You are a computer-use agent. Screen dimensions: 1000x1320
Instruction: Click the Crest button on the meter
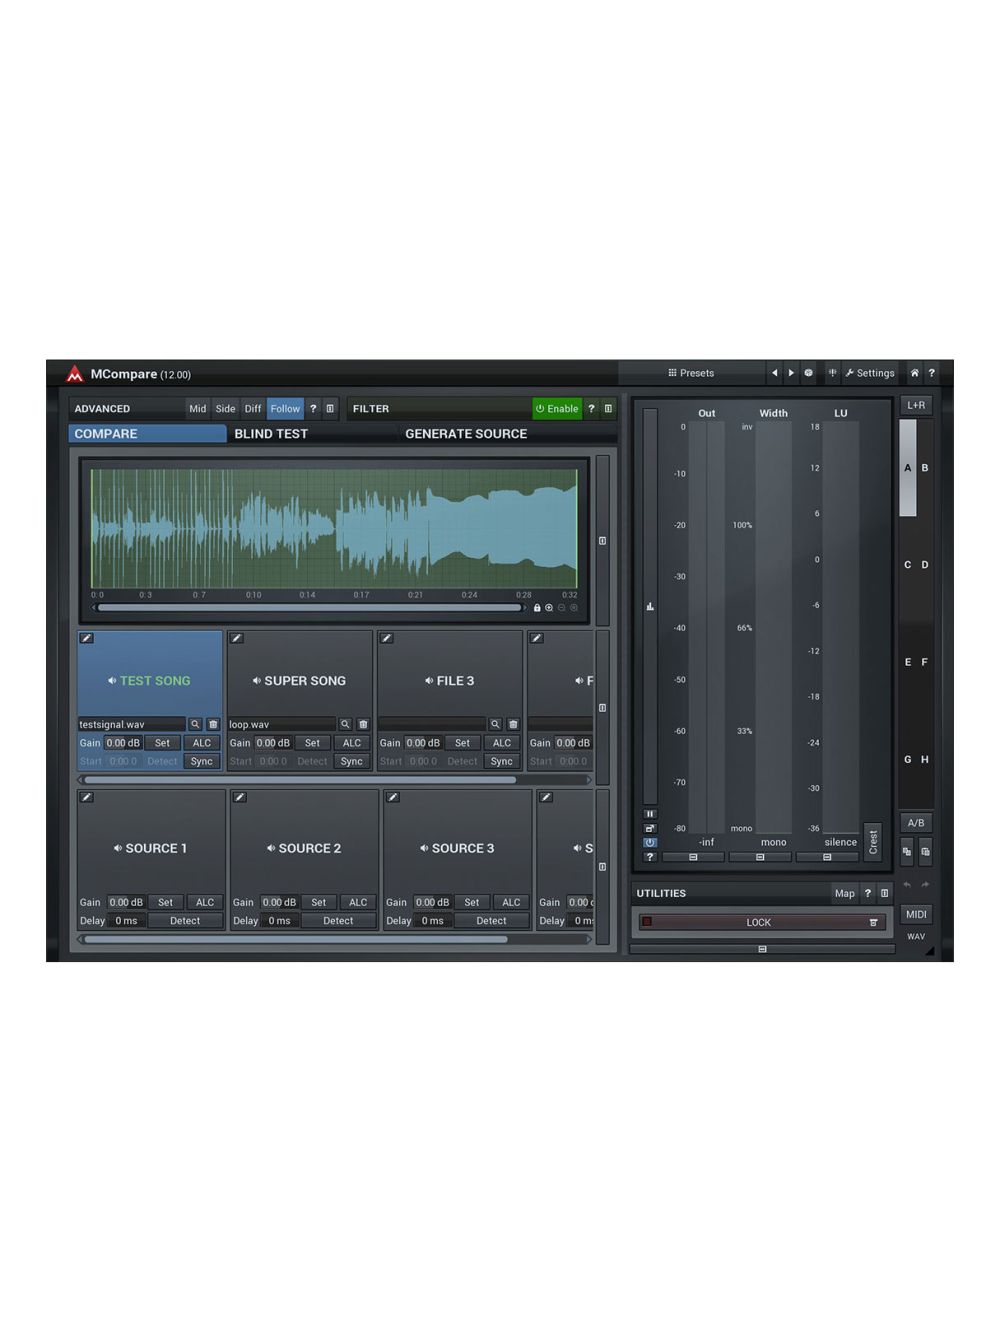pos(874,841)
